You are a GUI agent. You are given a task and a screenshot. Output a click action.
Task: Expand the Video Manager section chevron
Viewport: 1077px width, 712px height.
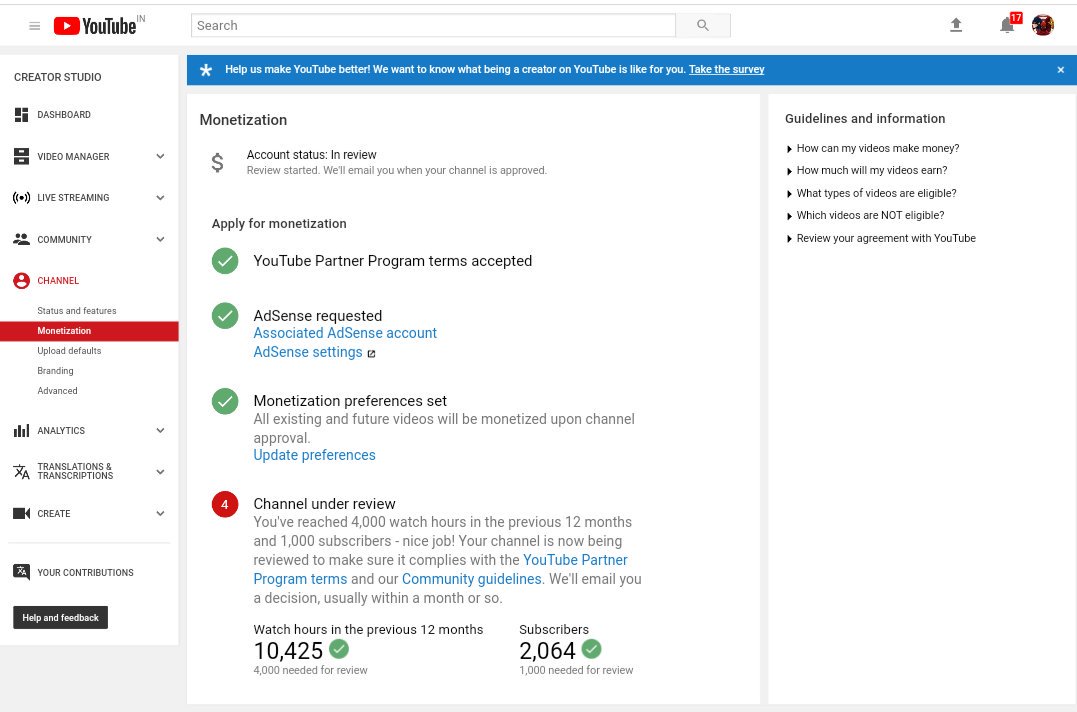coord(160,157)
